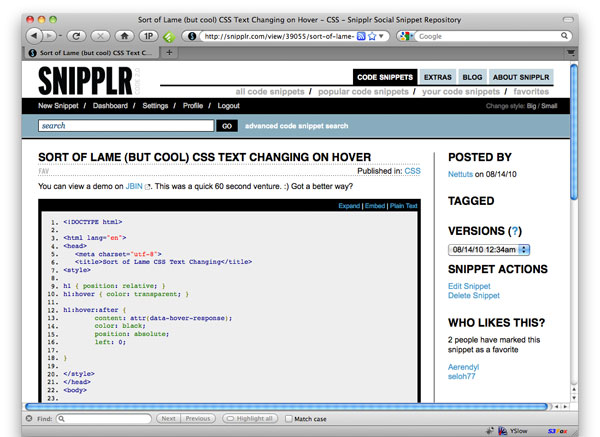This screenshot has height=437, width=600.
Task: Open the Google search engine selector
Action: point(405,36)
